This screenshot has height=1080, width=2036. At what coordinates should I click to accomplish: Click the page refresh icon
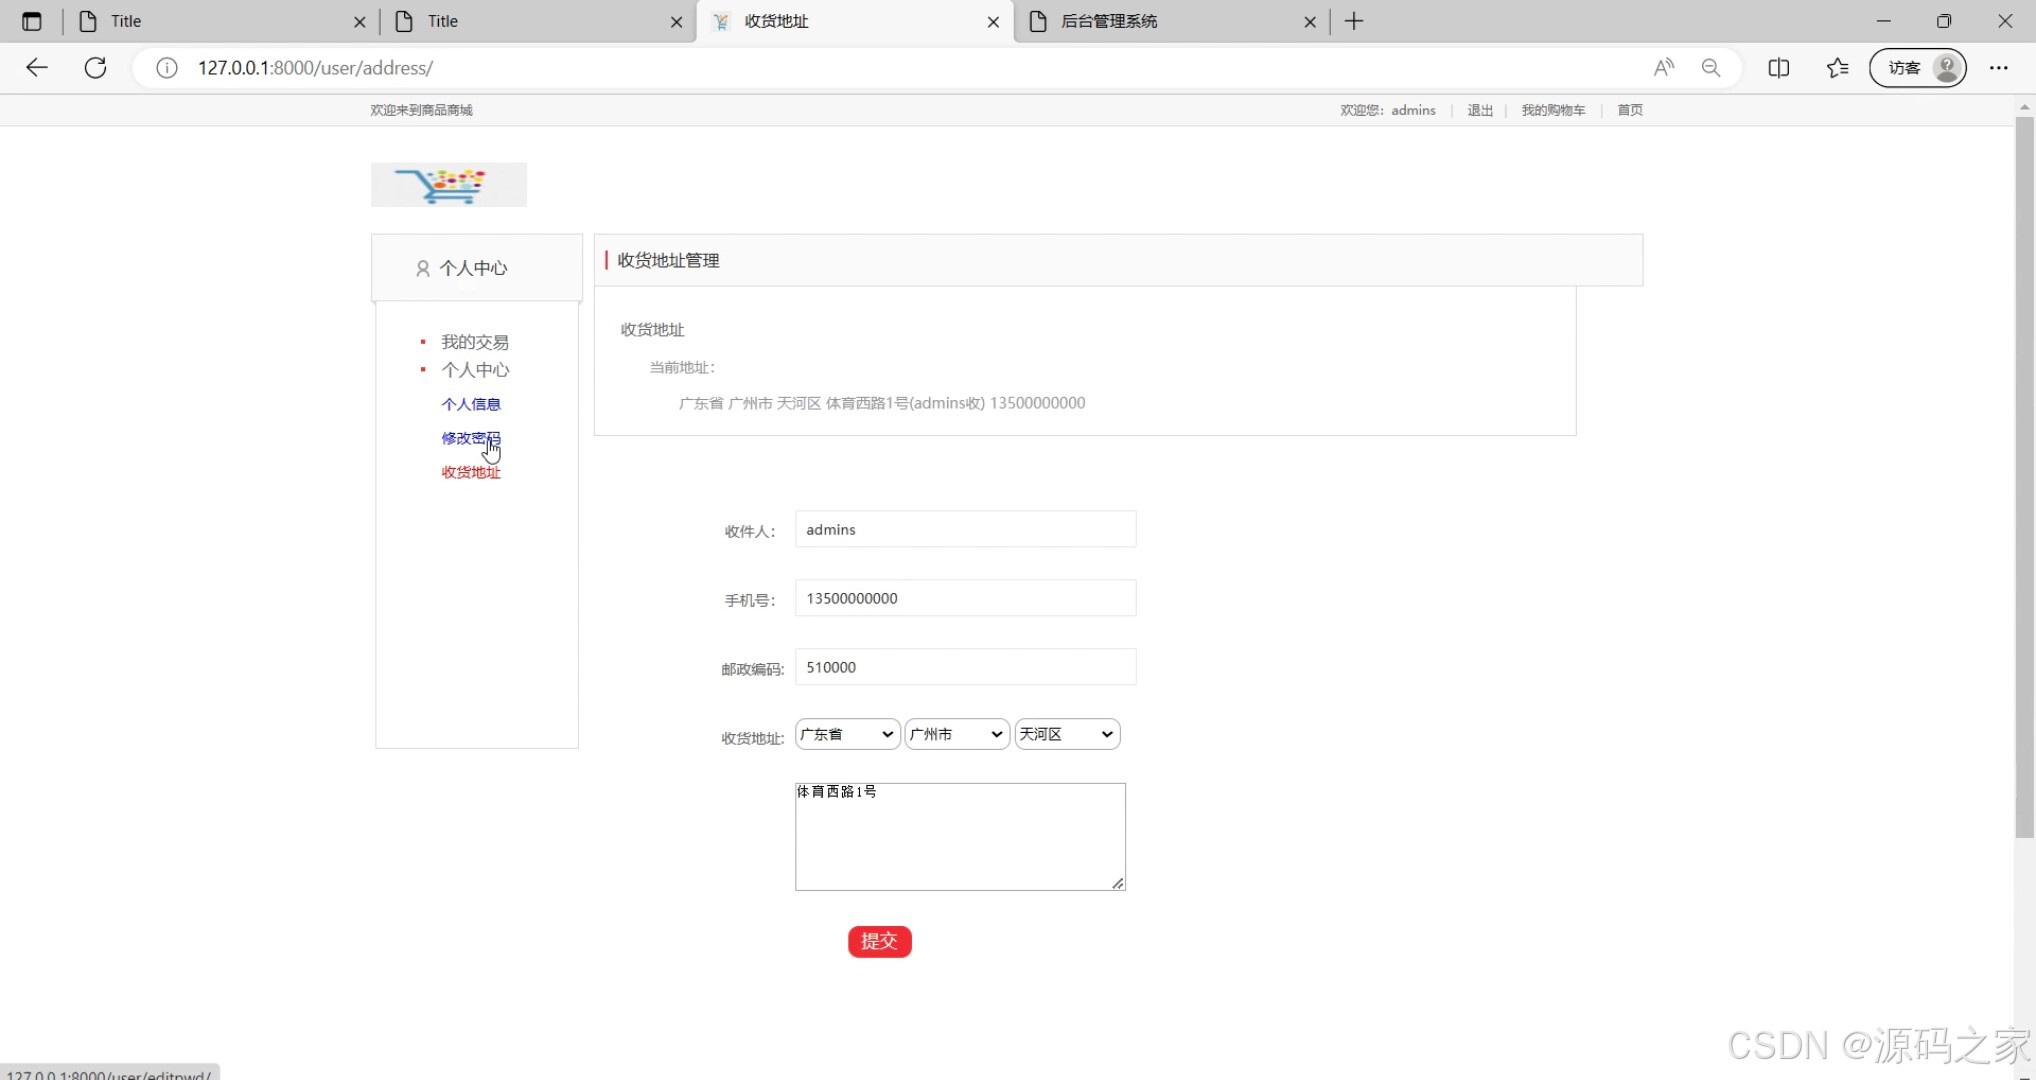click(x=95, y=68)
